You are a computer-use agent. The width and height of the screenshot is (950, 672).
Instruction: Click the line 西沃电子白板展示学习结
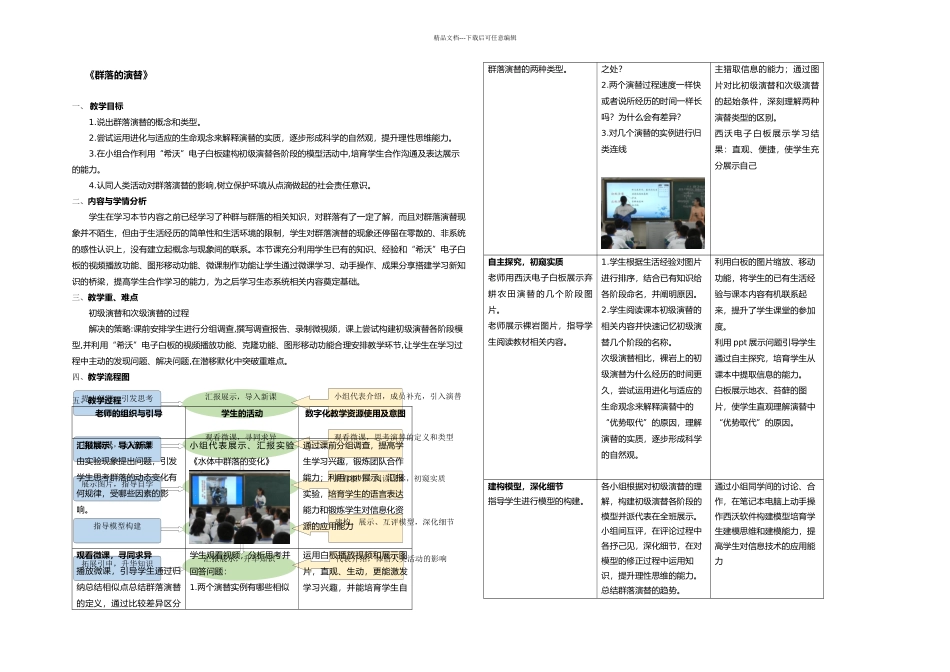(x=766, y=133)
